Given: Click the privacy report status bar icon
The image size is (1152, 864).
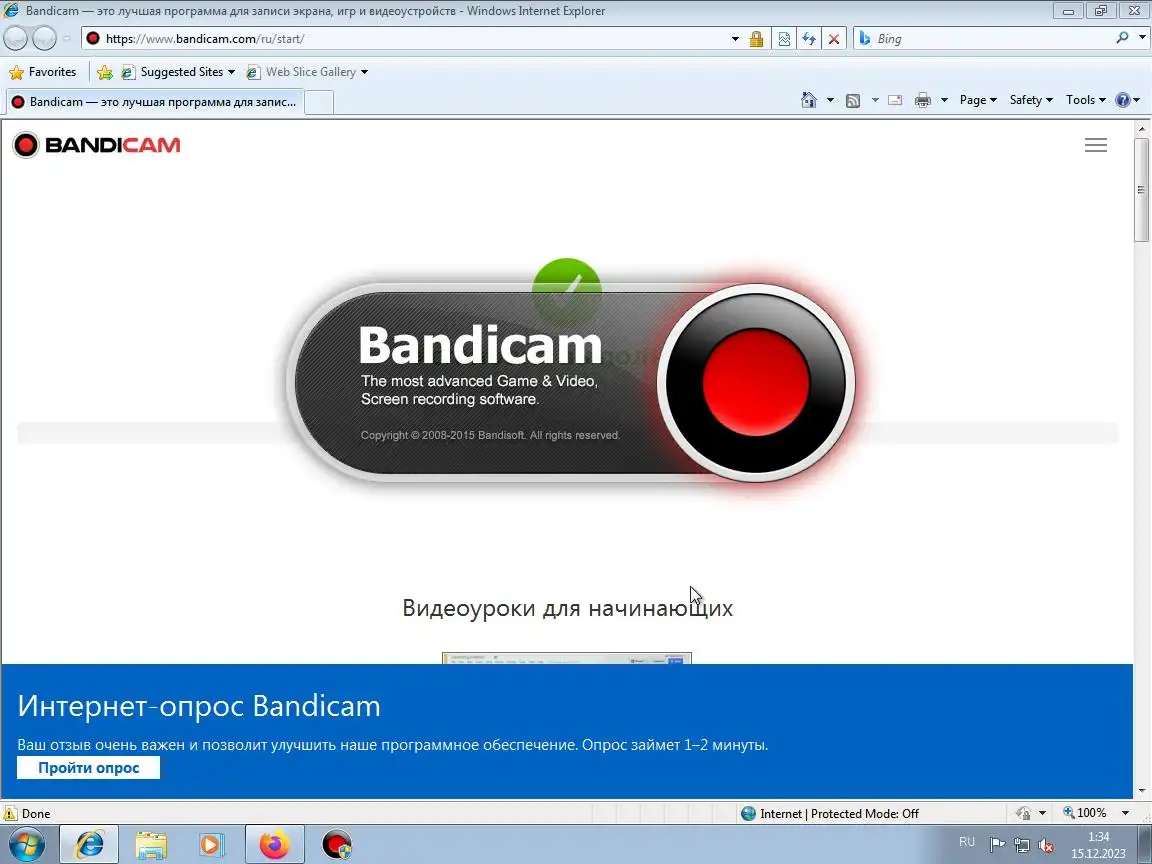Looking at the screenshot, I should click(1023, 813).
